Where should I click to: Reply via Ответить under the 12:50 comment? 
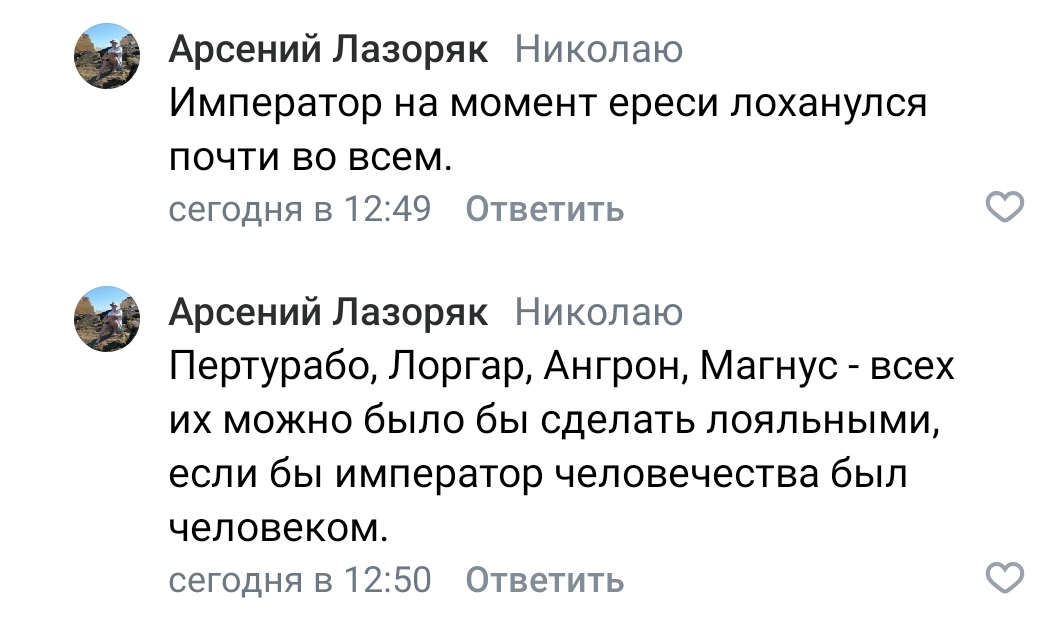click(545, 580)
